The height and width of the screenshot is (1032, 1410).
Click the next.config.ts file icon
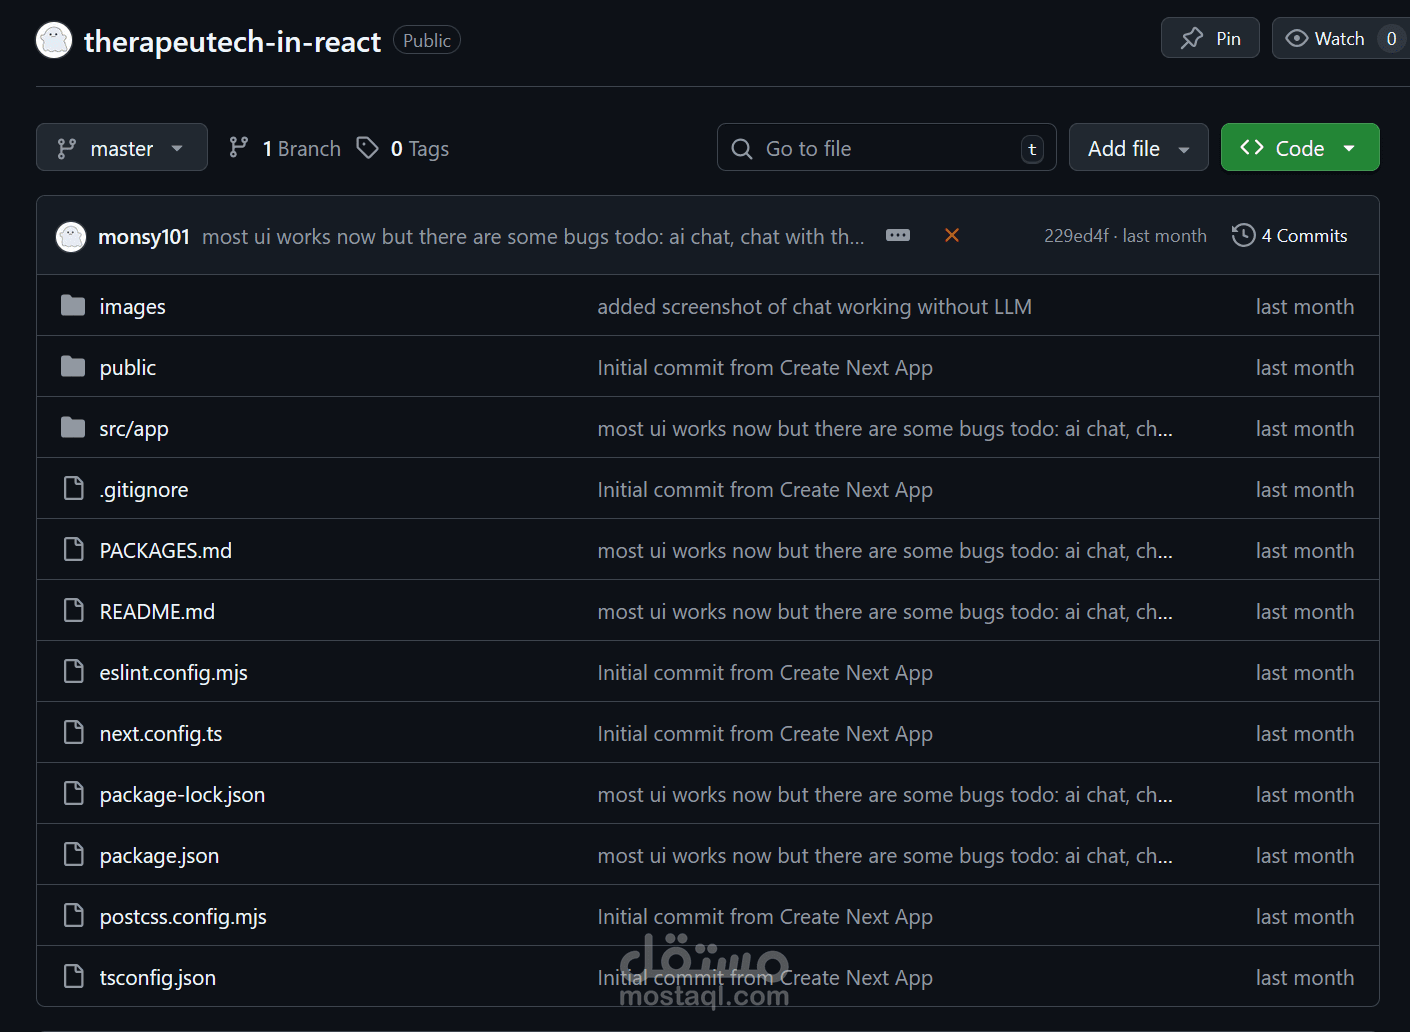click(73, 732)
